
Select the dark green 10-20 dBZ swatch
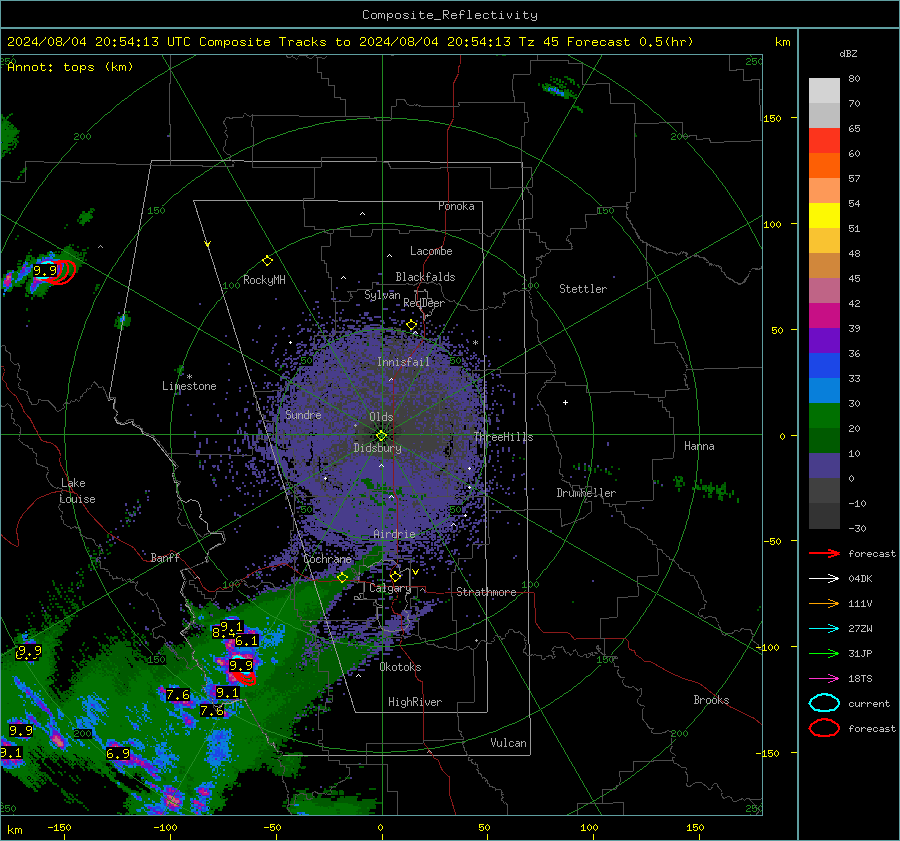point(824,441)
